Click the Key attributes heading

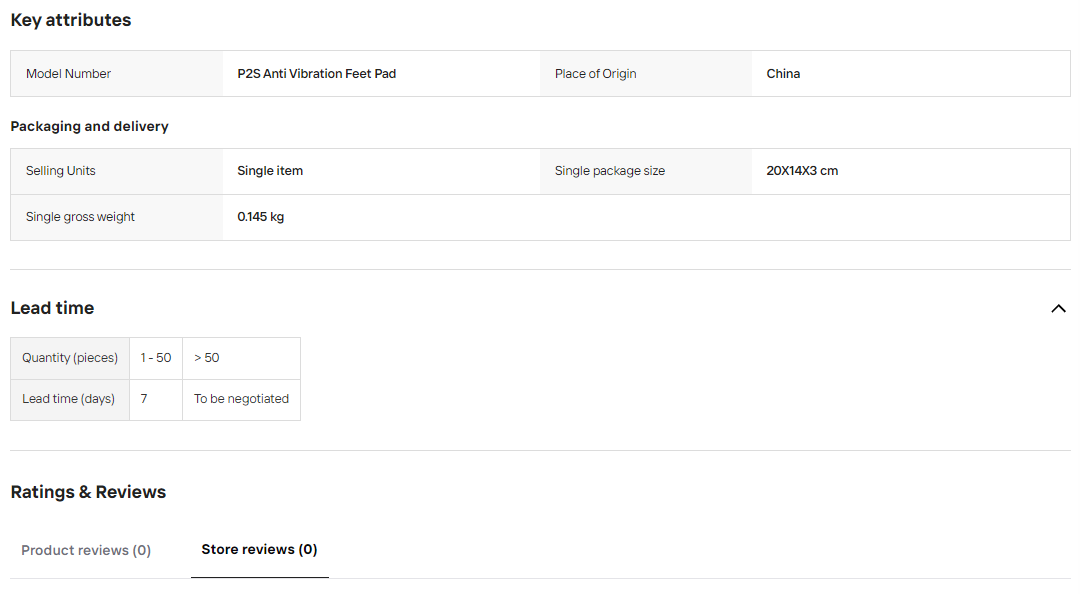point(71,20)
